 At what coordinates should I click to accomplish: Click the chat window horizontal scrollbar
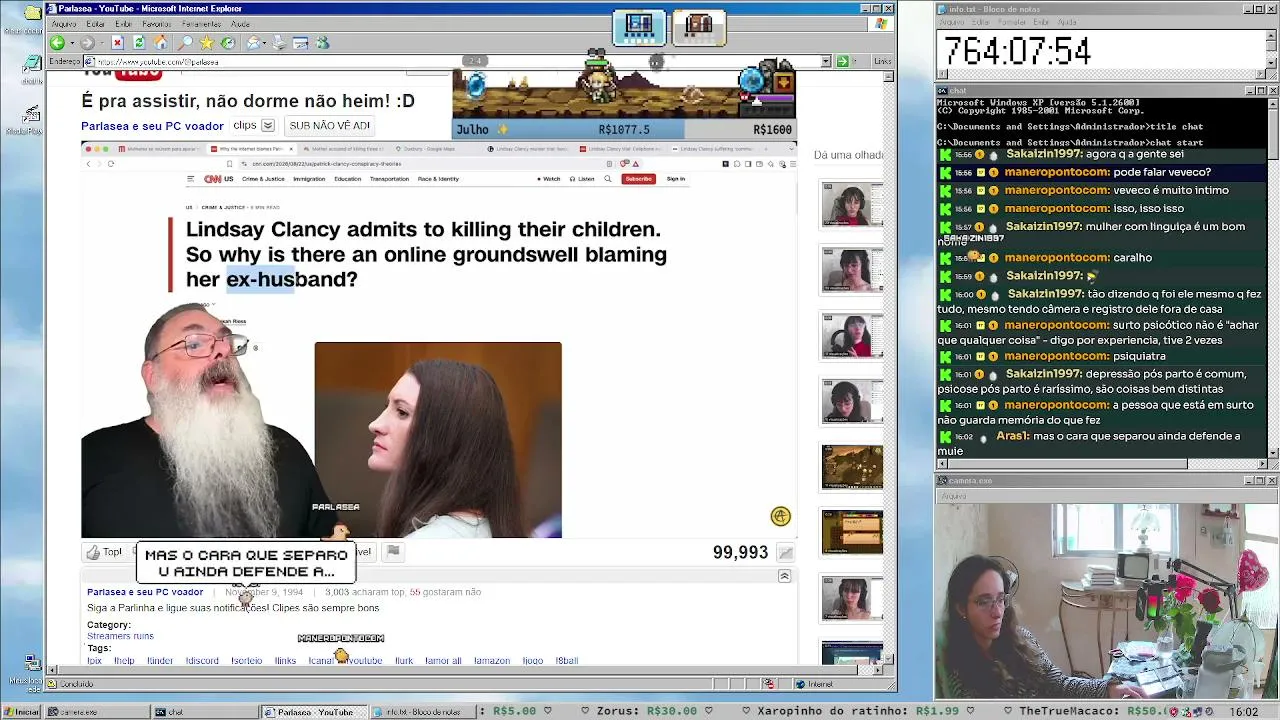coord(1101,464)
